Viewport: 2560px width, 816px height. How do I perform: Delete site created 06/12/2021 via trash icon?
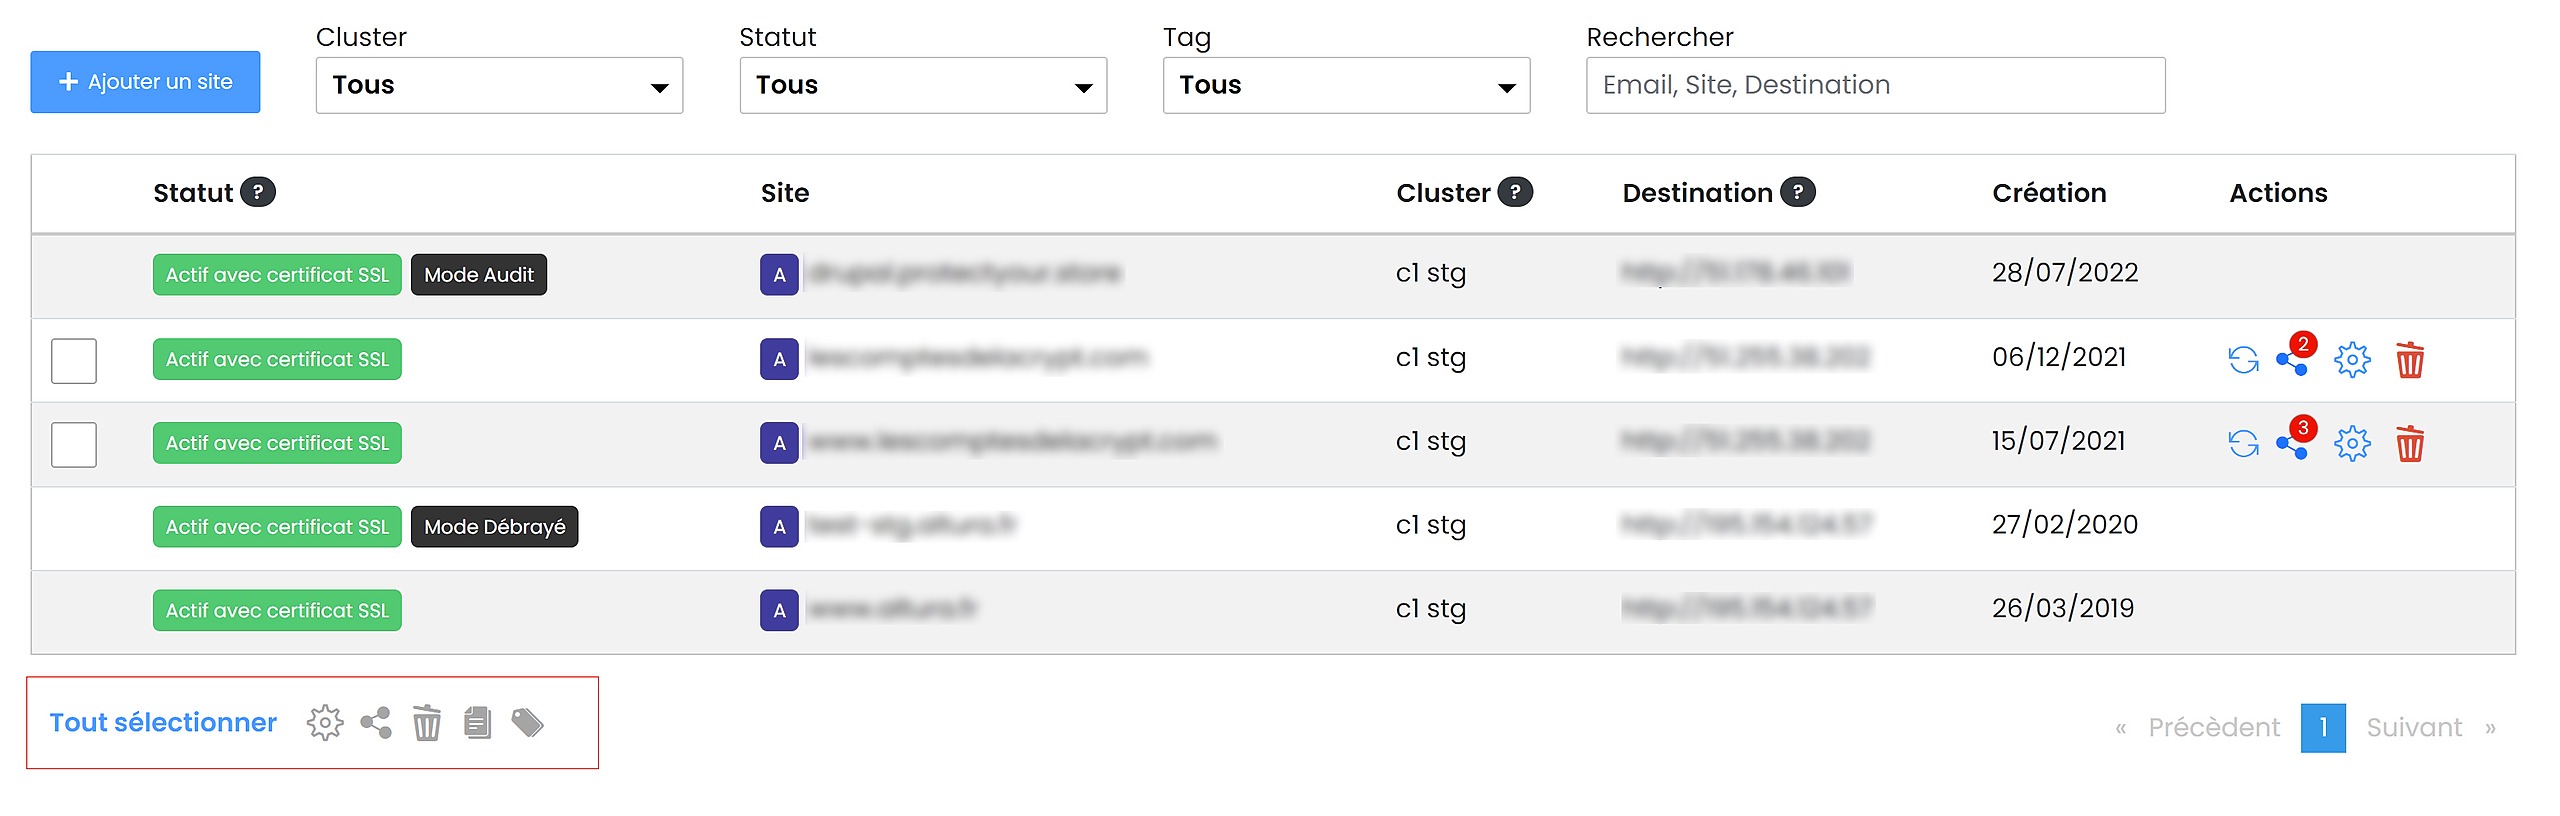click(x=2410, y=360)
